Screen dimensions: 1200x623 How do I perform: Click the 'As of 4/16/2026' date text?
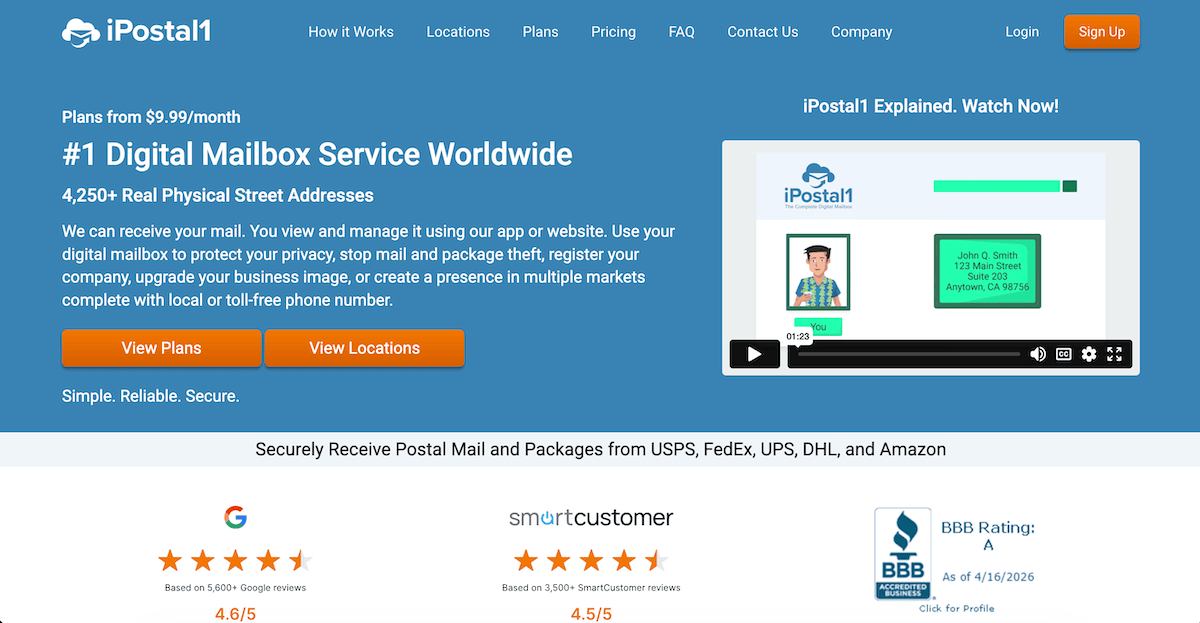pos(988,578)
